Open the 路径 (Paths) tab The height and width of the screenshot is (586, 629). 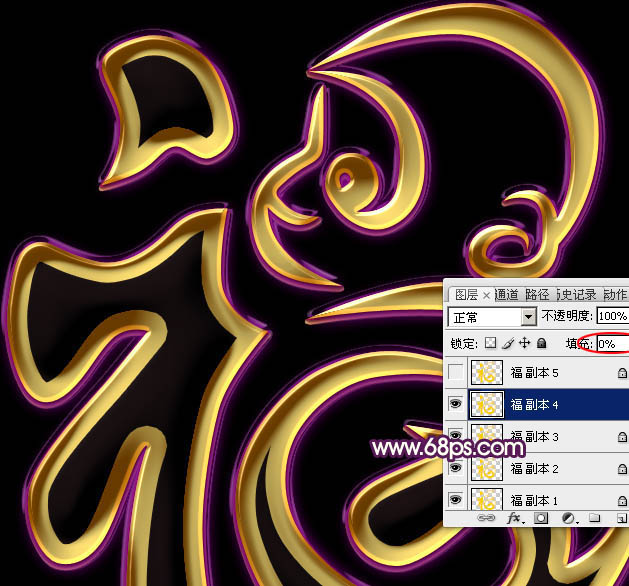[537, 295]
